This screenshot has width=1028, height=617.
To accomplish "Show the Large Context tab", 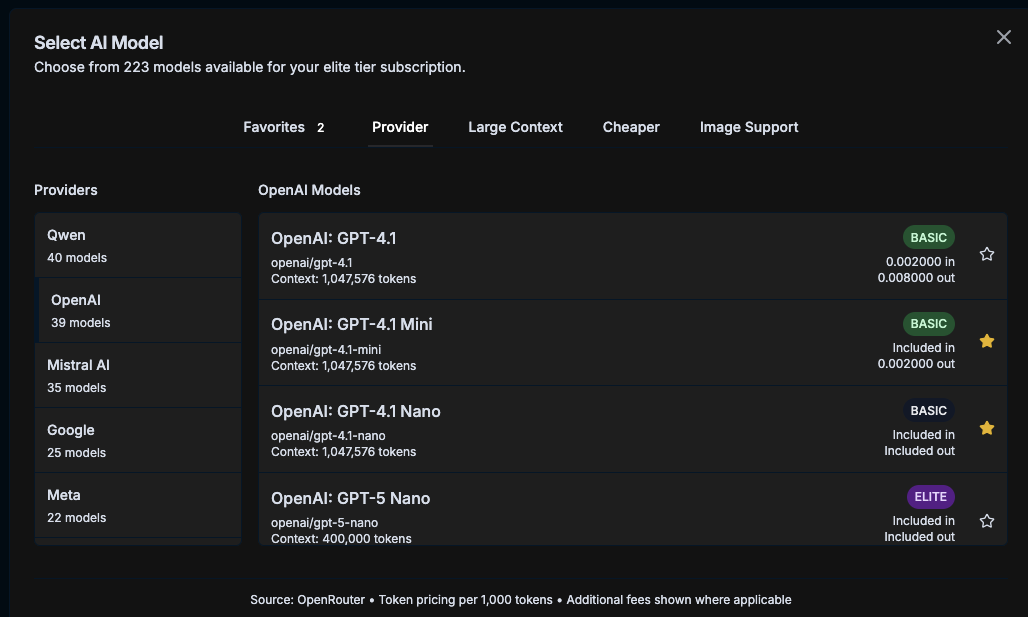I will 515,127.
